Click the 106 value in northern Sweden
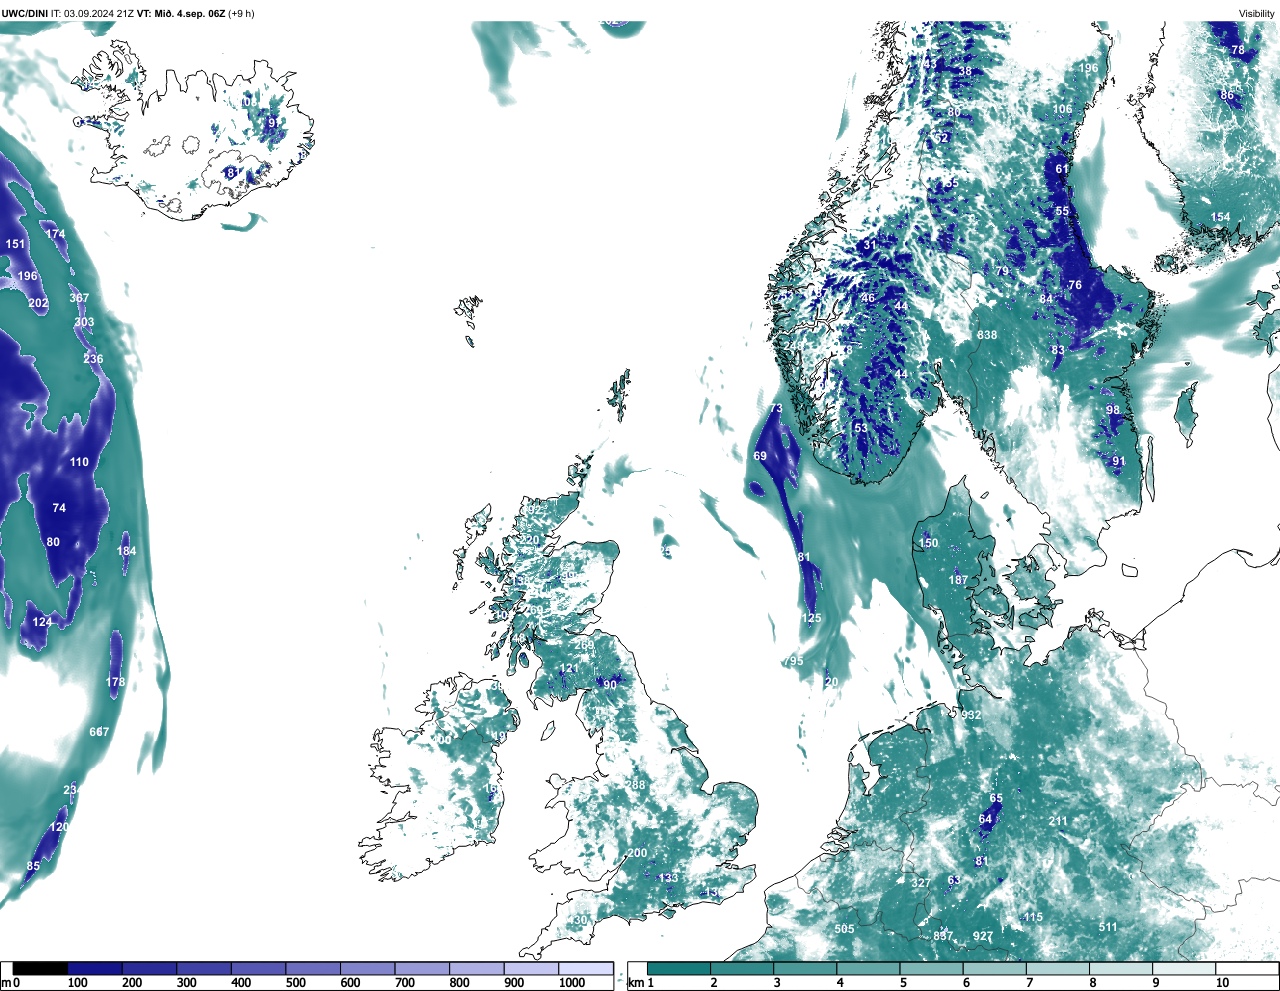 pos(1062,109)
